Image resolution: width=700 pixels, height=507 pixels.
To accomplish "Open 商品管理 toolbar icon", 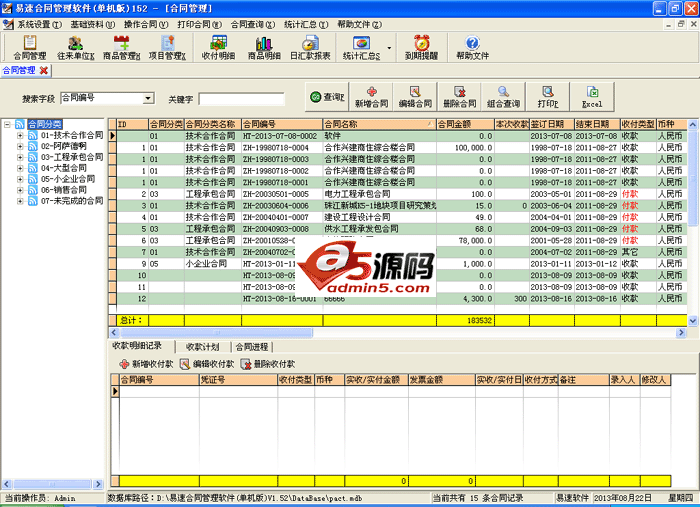I will point(121,48).
